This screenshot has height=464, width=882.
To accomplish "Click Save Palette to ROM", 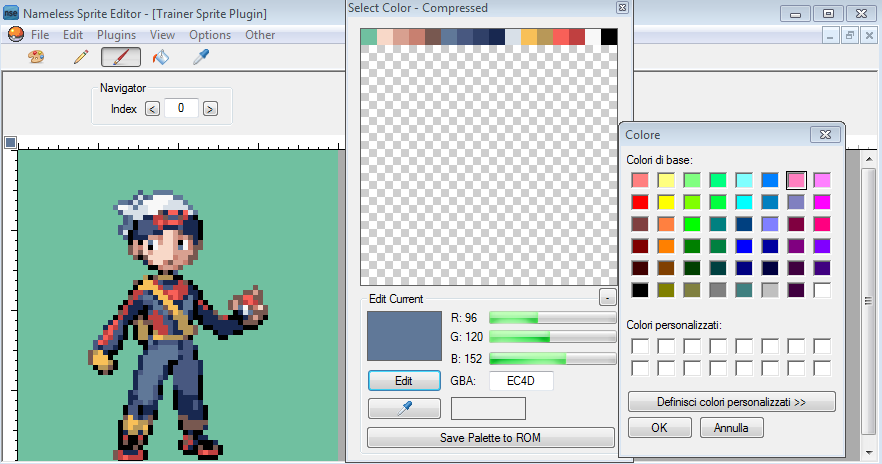I will [x=490, y=438].
